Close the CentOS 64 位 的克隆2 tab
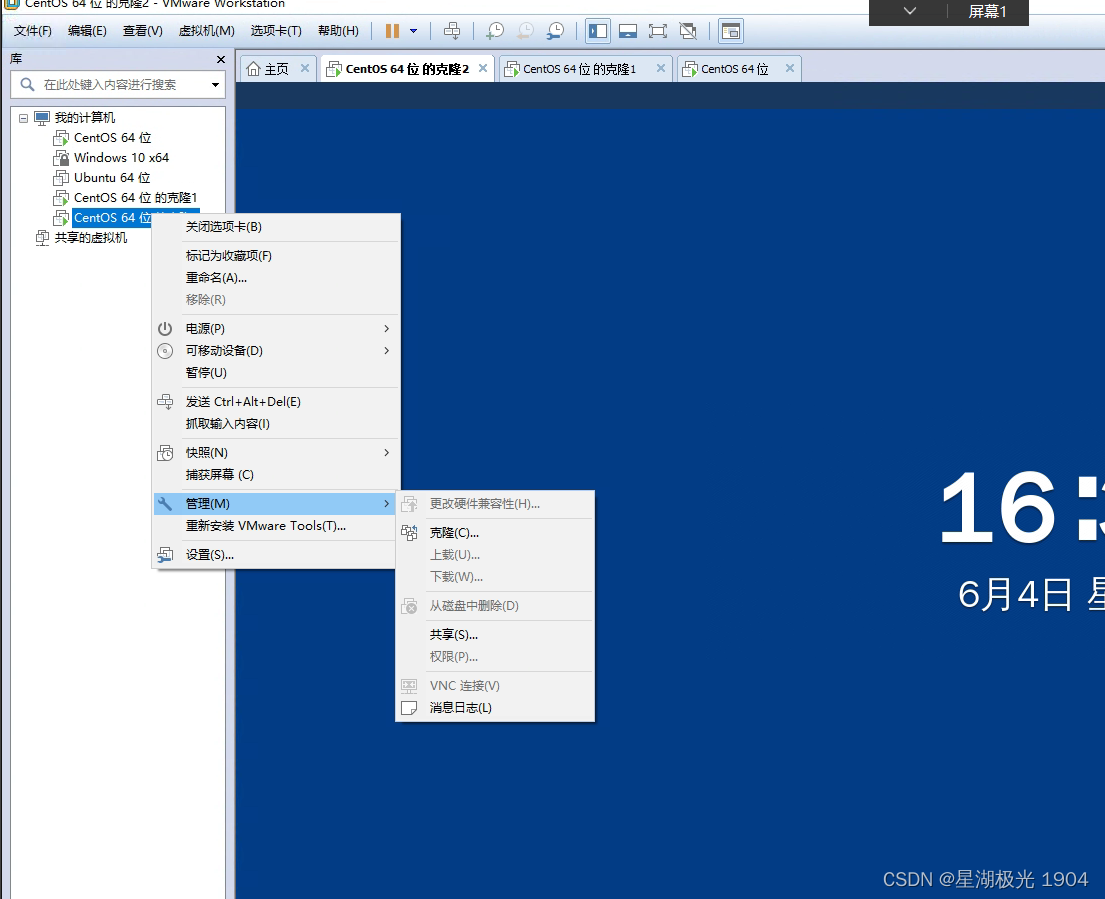The width and height of the screenshot is (1105, 899). point(483,68)
